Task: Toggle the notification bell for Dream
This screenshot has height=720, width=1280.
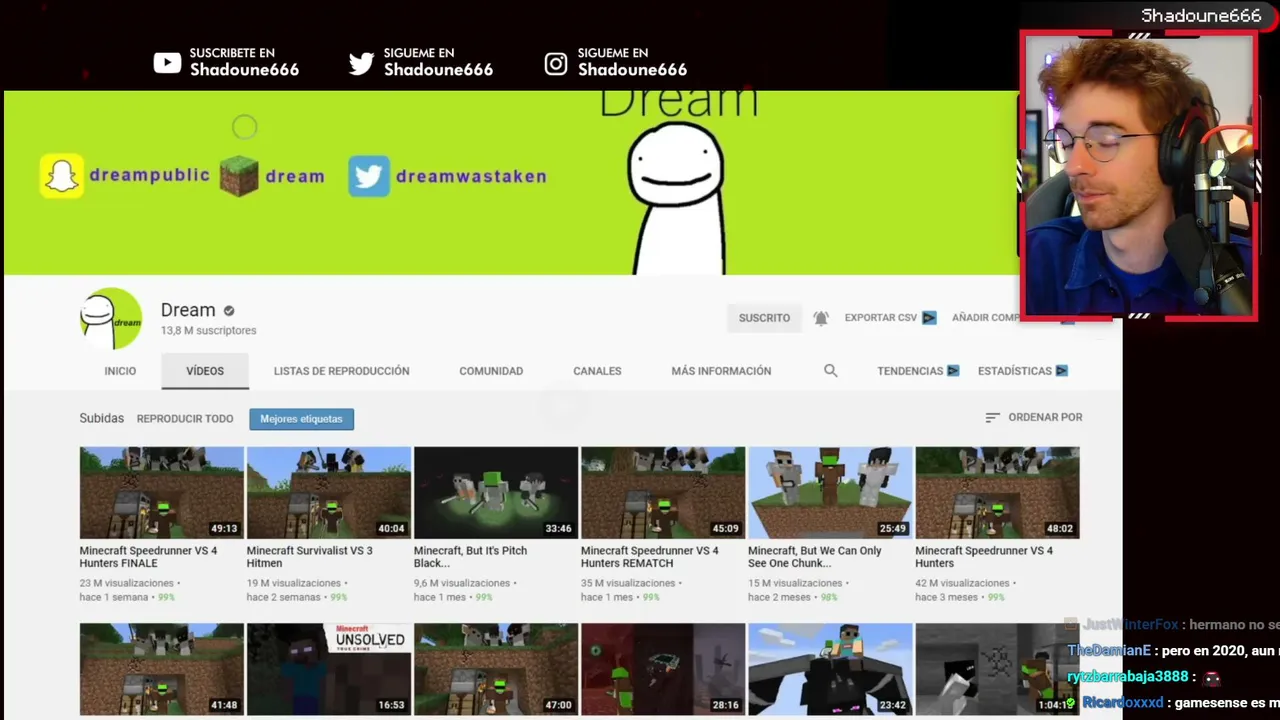Action: pyautogui.click(x=821, y=318)
